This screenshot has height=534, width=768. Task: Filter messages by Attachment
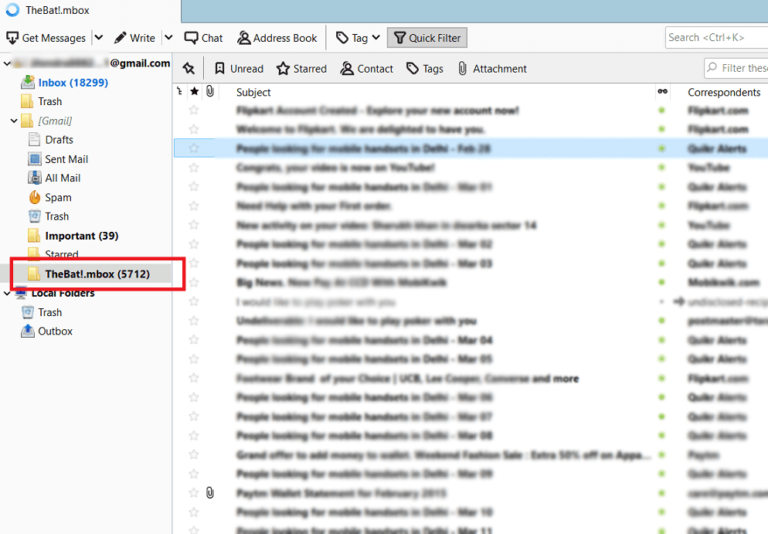point(492,69)
